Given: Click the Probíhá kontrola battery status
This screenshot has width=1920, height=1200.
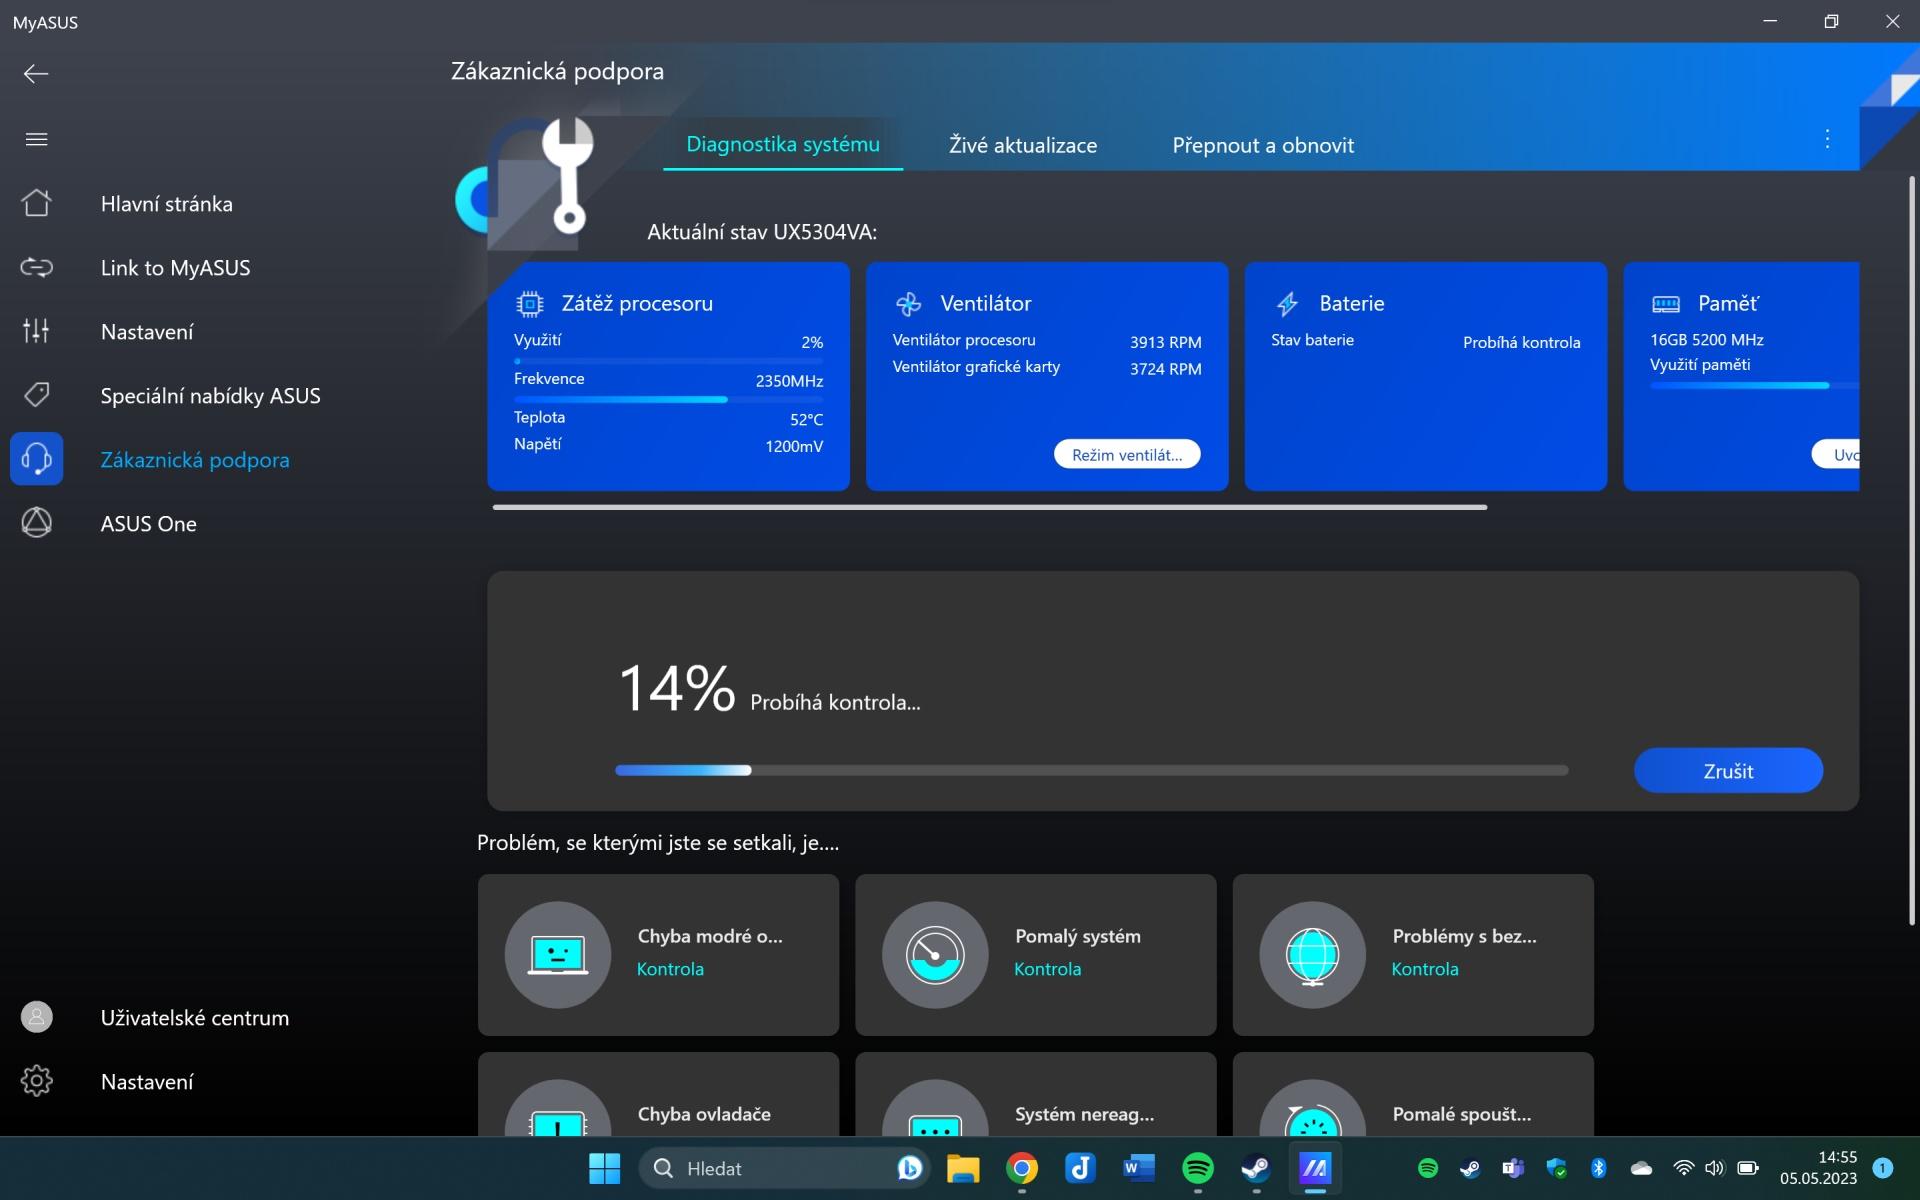Looking at the screenshot, I should (x=1521, y=342).
